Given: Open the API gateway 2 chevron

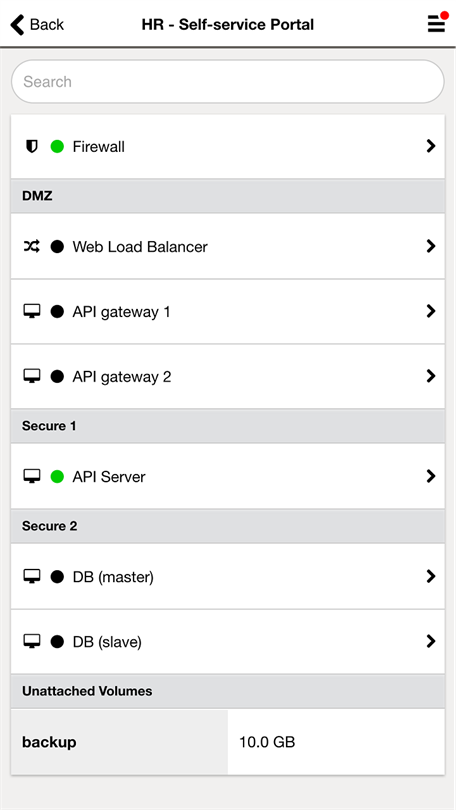Looking at the screenshot, I should coord(431,376).
